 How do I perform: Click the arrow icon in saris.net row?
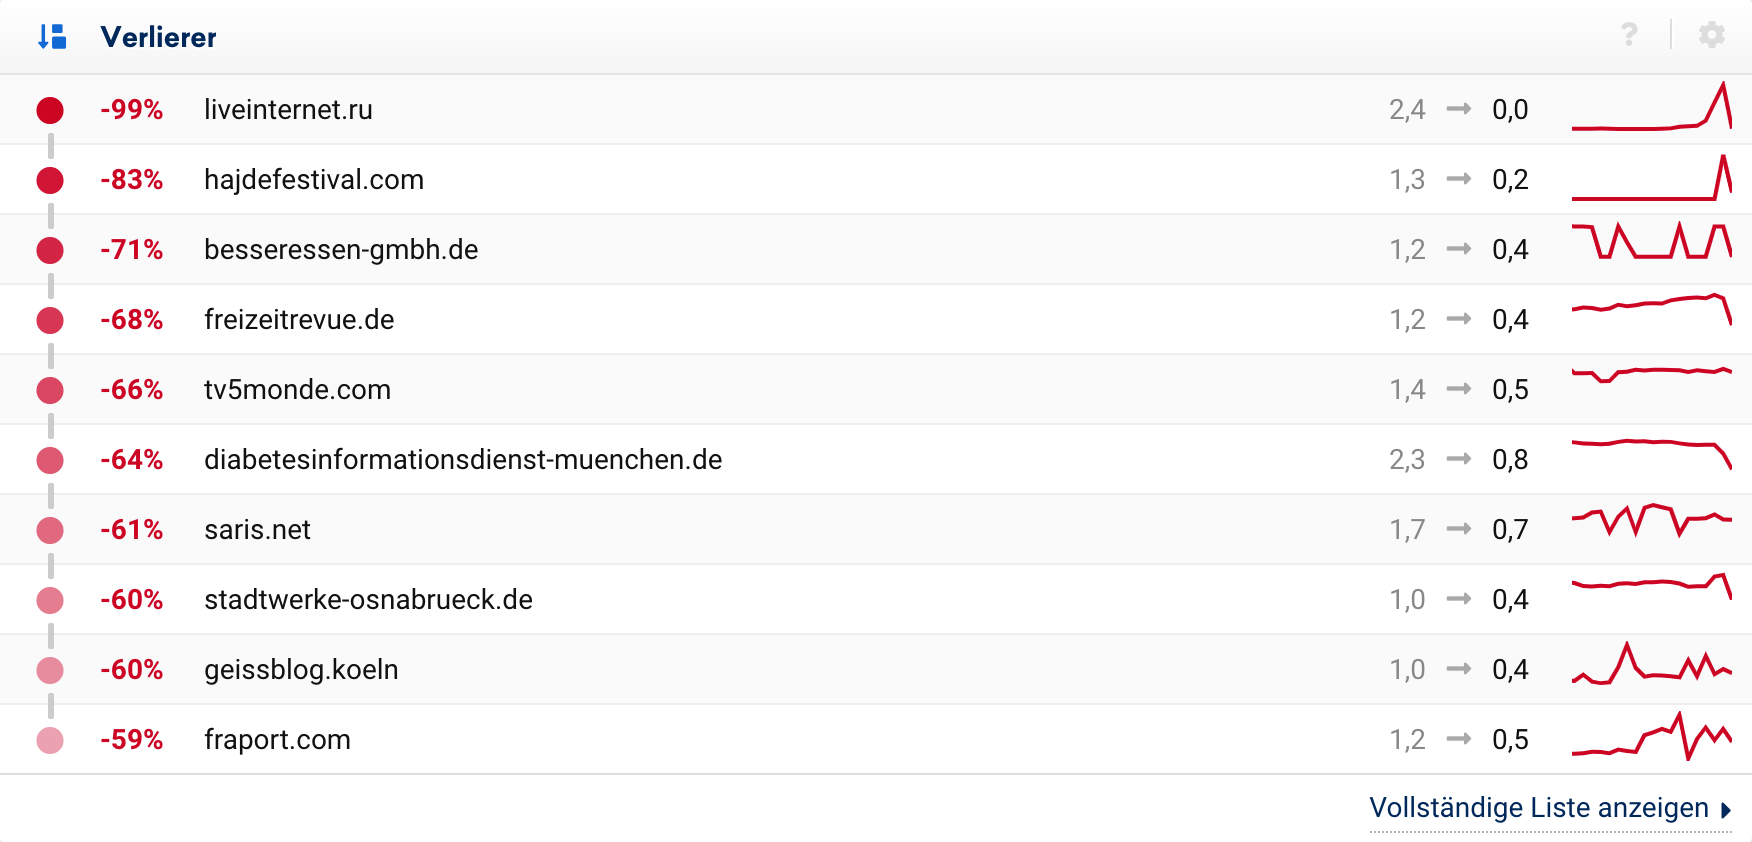pos(1459,529)
